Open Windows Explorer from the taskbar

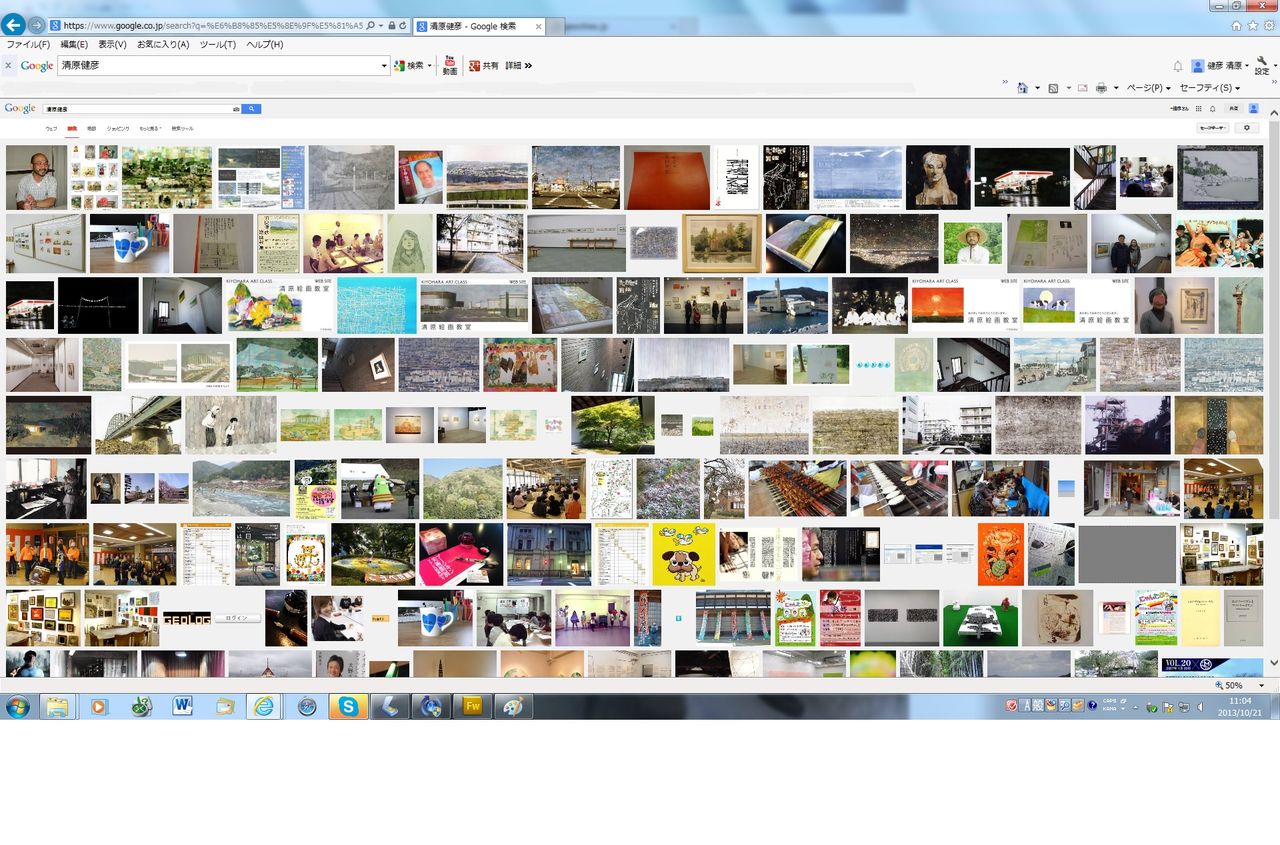click(x=58, y=706)
